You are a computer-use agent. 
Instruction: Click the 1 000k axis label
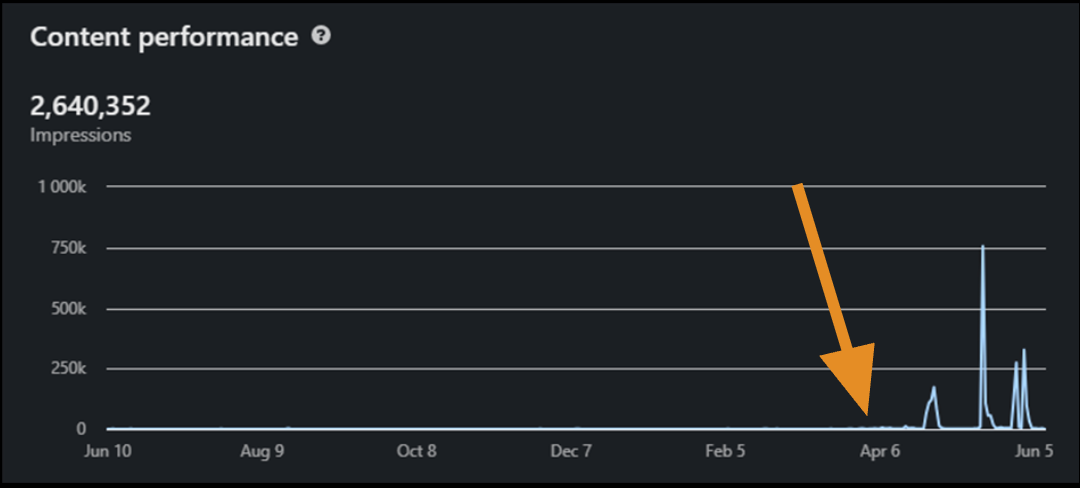pos(62,187)
